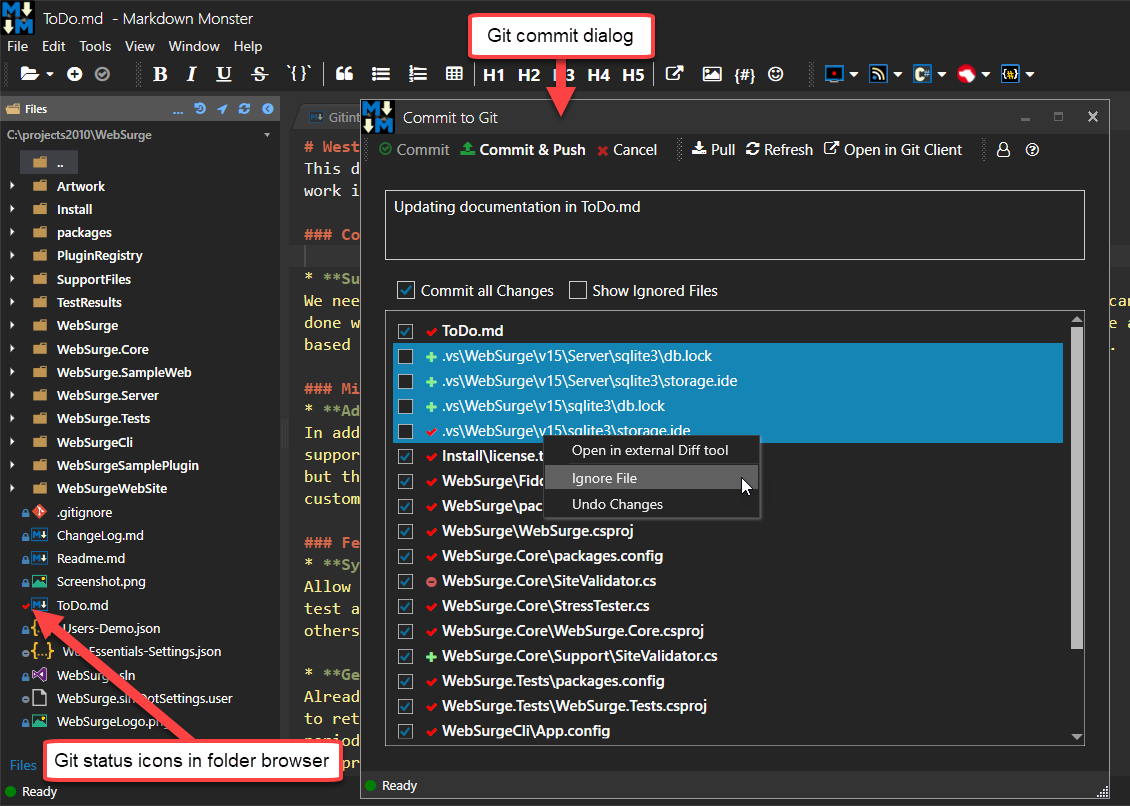Open Git dialog help question mark icon
Image resolution: width=1130 pixels, height=806 pixels.
click(x=1033, y=150)
